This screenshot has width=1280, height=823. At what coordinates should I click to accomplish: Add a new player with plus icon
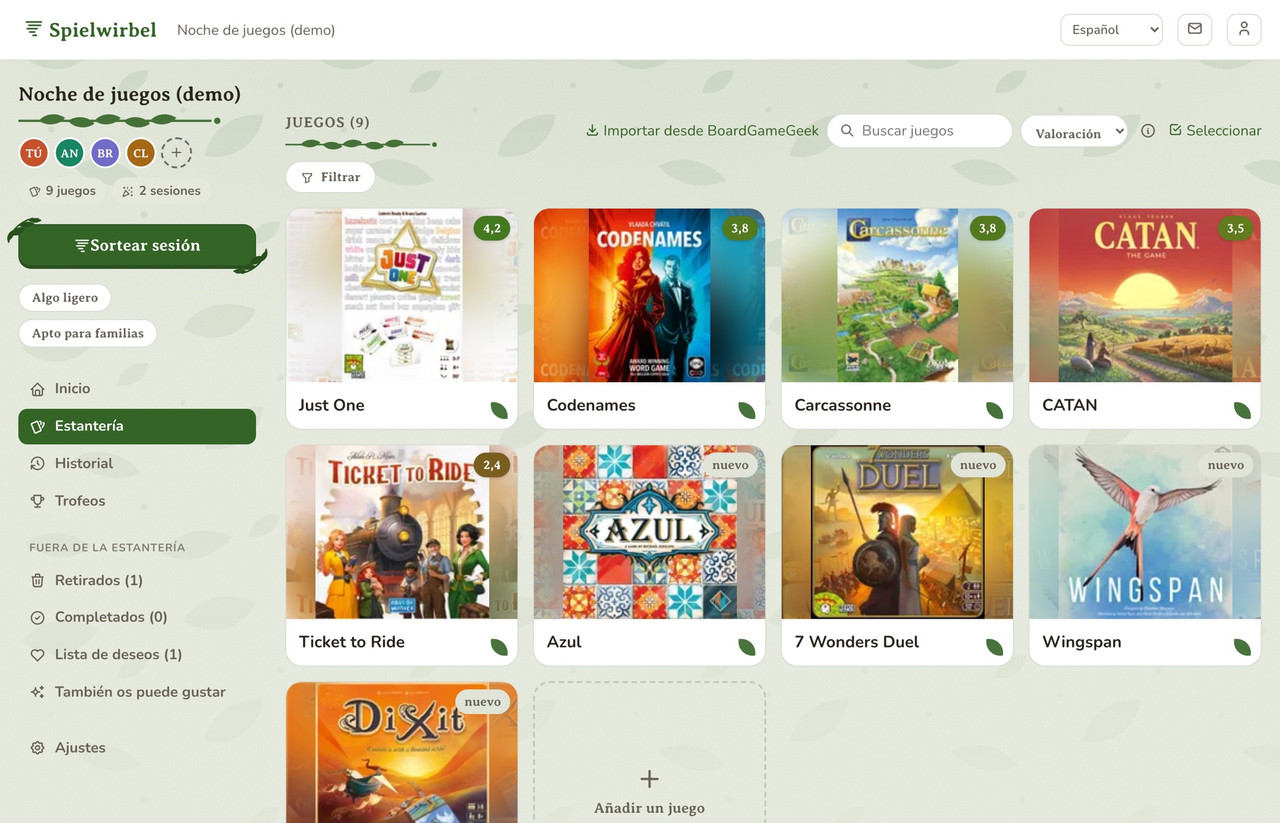[x=176, y=153]
